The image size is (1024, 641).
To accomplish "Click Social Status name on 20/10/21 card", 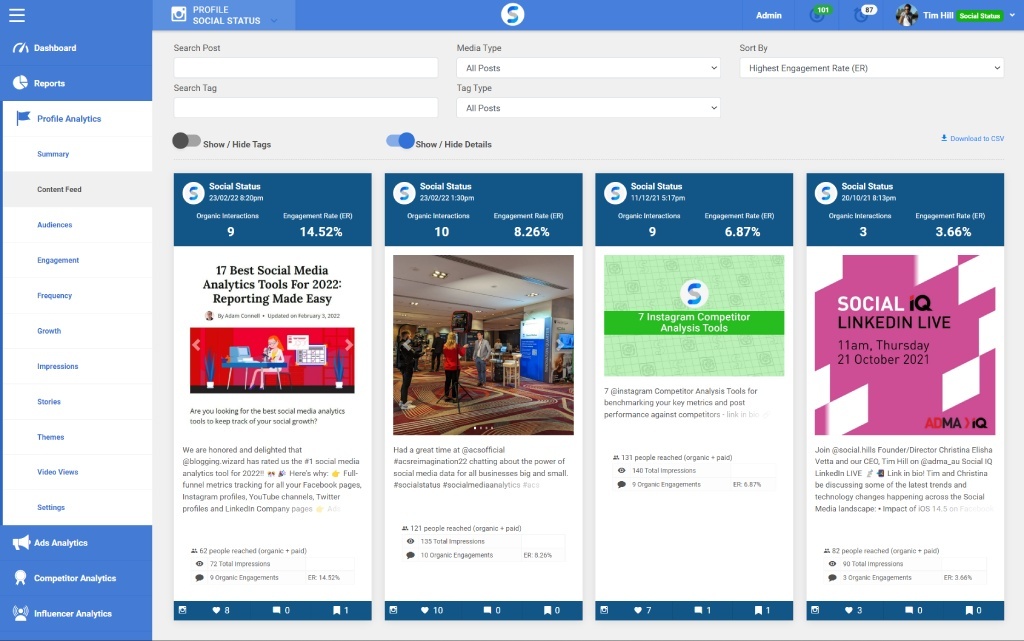I will [867, 186].
